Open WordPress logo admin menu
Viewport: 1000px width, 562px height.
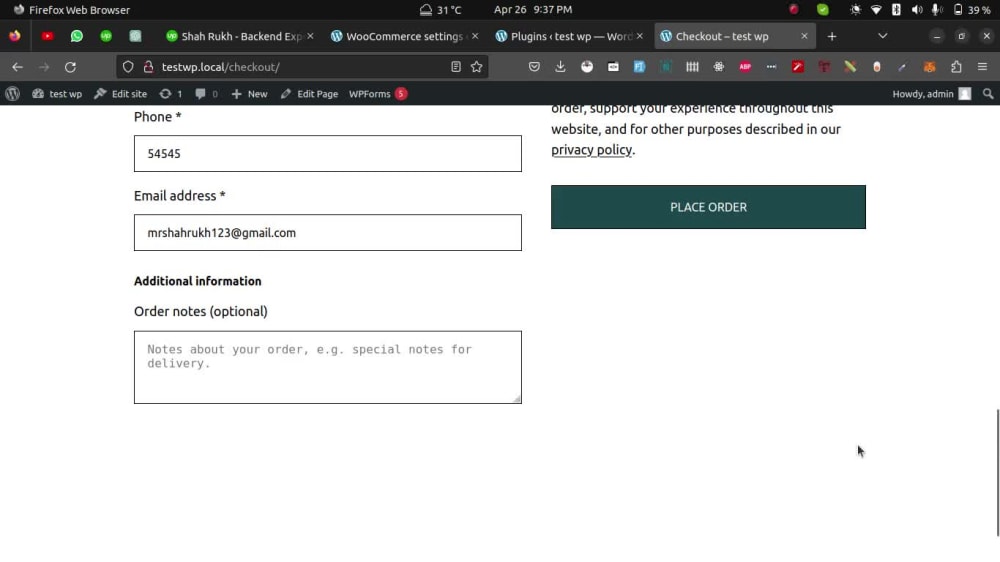click(13, 94)
